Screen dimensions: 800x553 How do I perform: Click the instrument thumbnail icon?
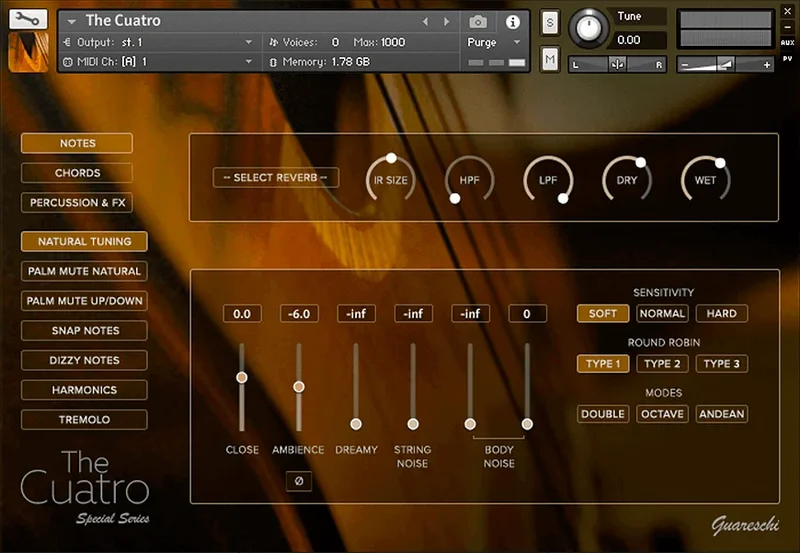pyautogui.click(x=29, y=52)
